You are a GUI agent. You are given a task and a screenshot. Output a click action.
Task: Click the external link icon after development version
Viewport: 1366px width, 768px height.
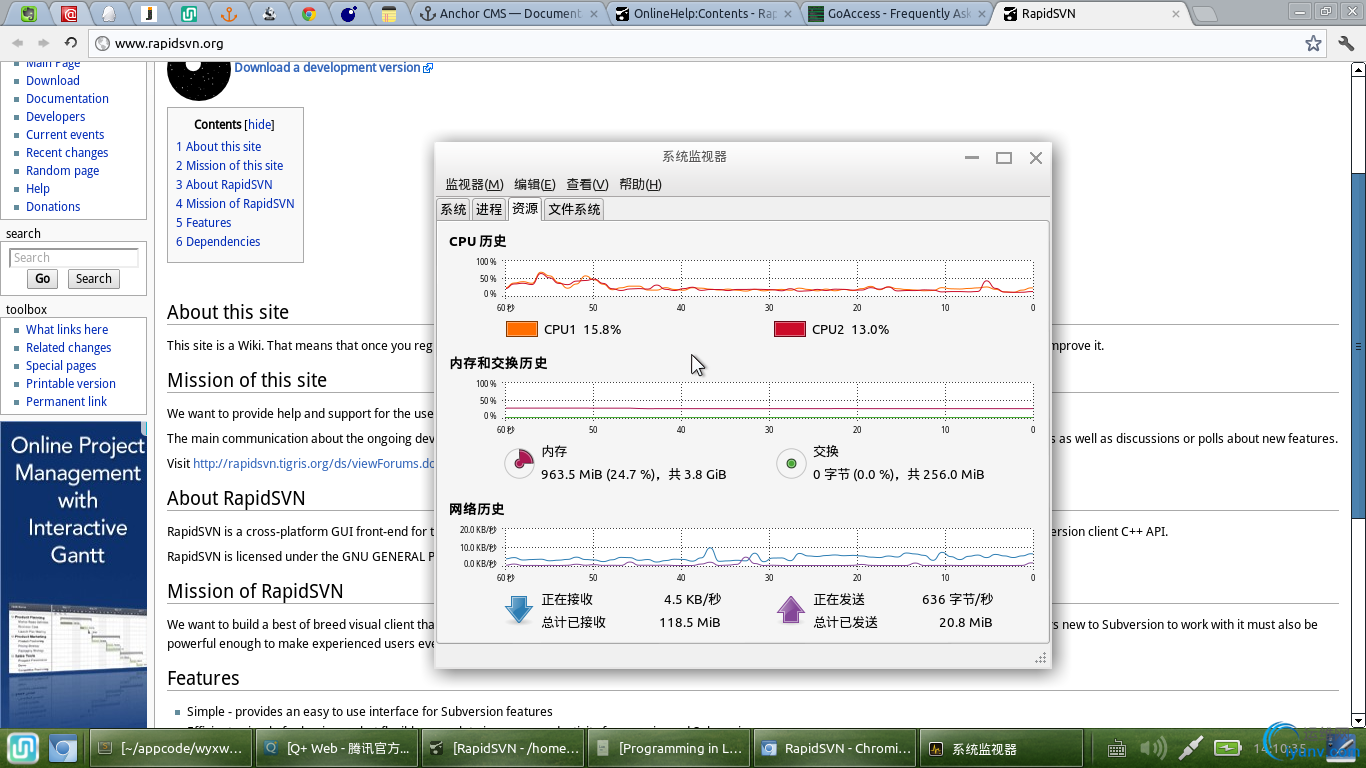[x=428, y=68]
